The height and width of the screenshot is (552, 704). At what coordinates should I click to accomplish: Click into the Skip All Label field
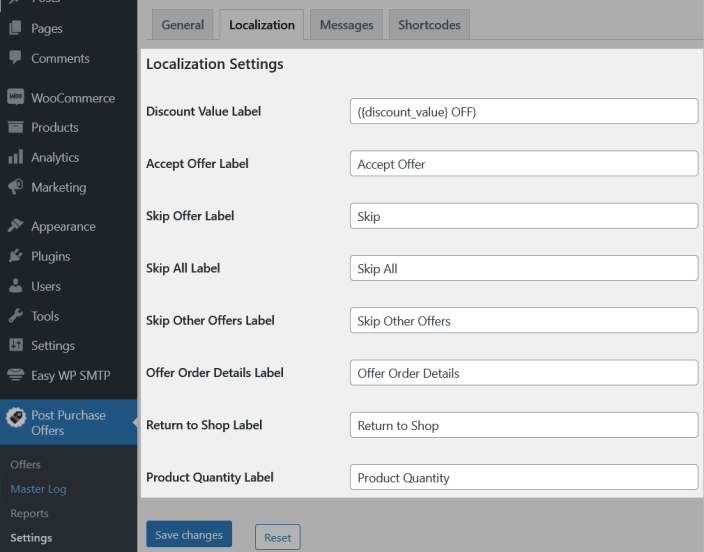tap(523, 268)
